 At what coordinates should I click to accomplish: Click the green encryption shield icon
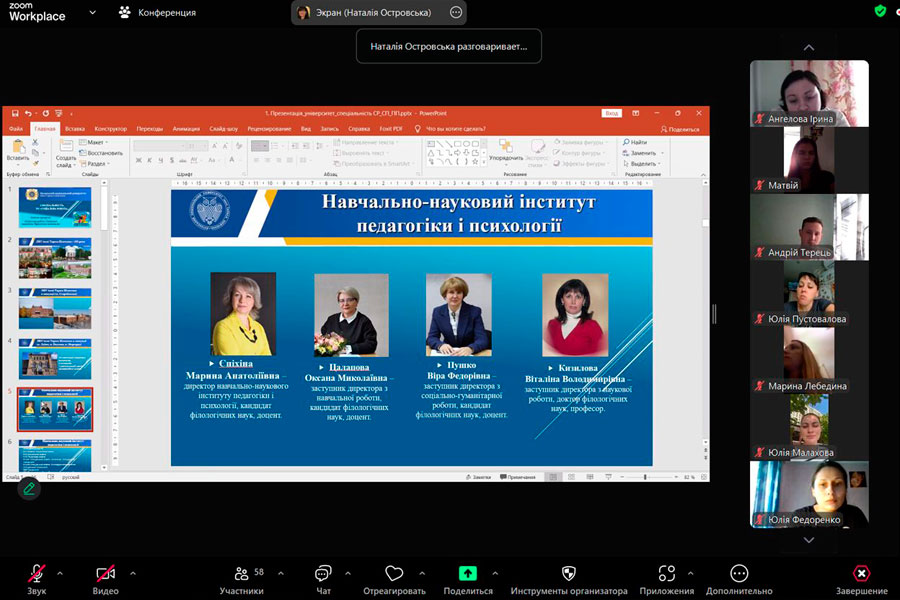[x=880, y=11]
